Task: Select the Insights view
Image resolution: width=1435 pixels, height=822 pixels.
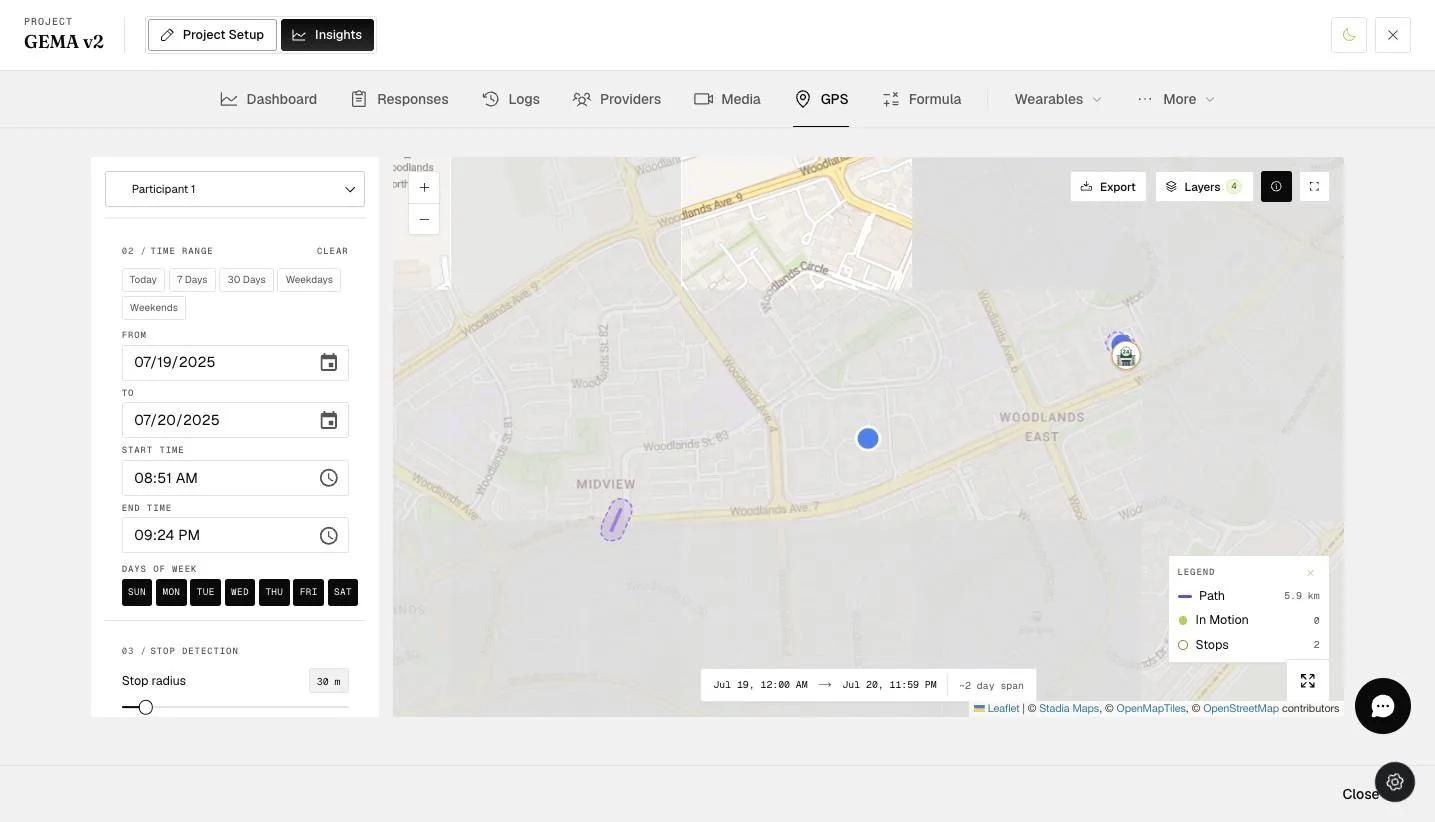Action: tap(327, 35)
